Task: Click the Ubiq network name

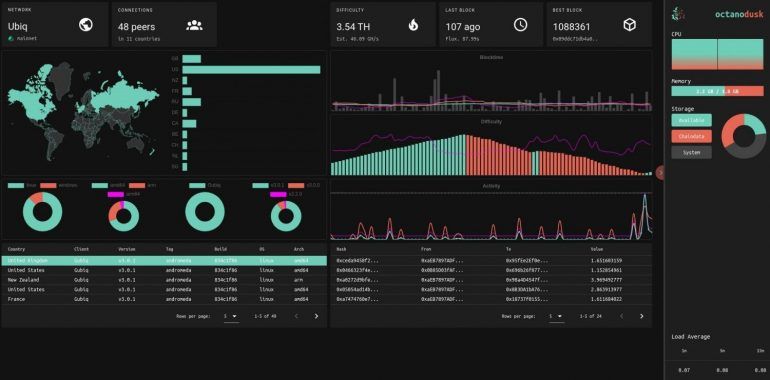Action: pos(17,27)
